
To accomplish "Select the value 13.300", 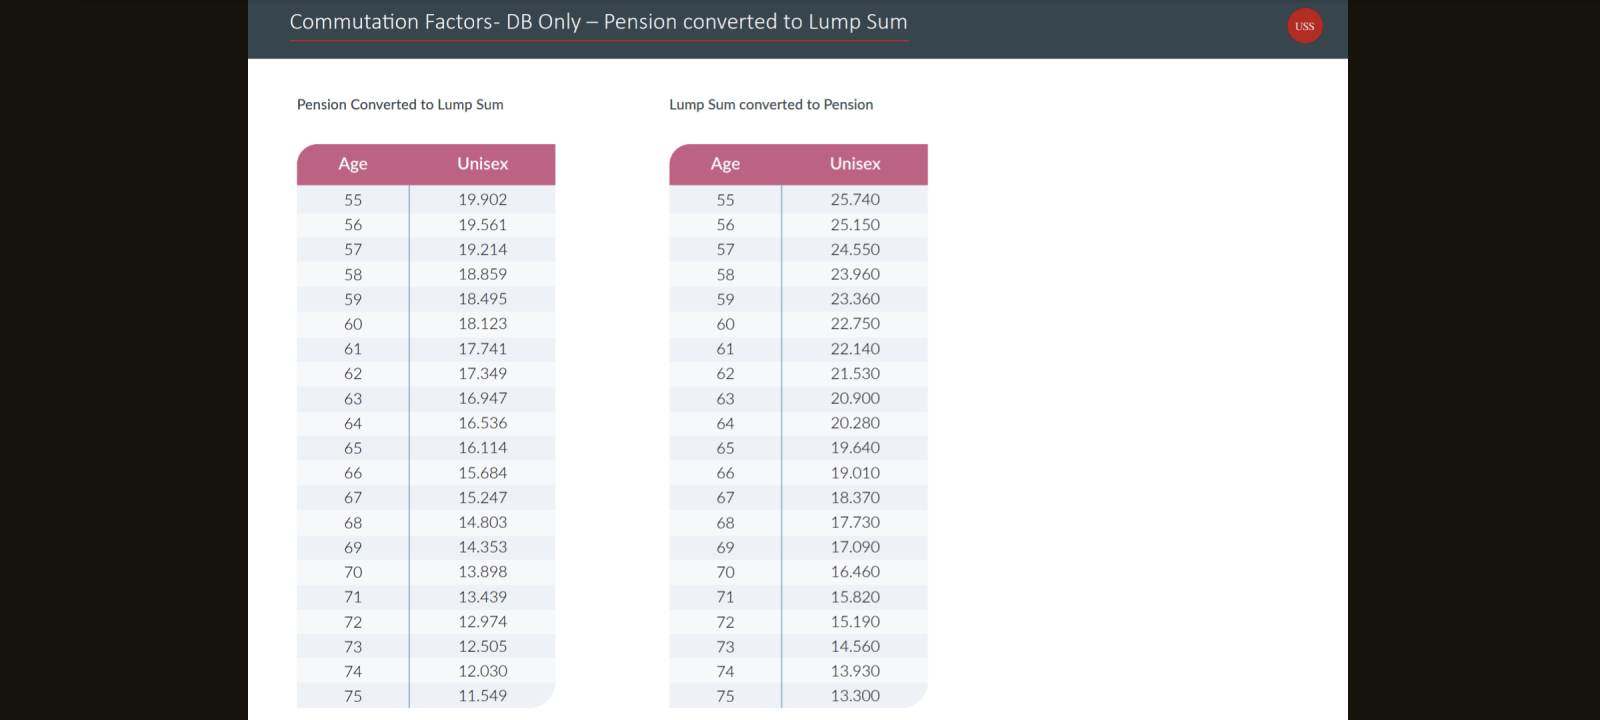I will point(855,696).
